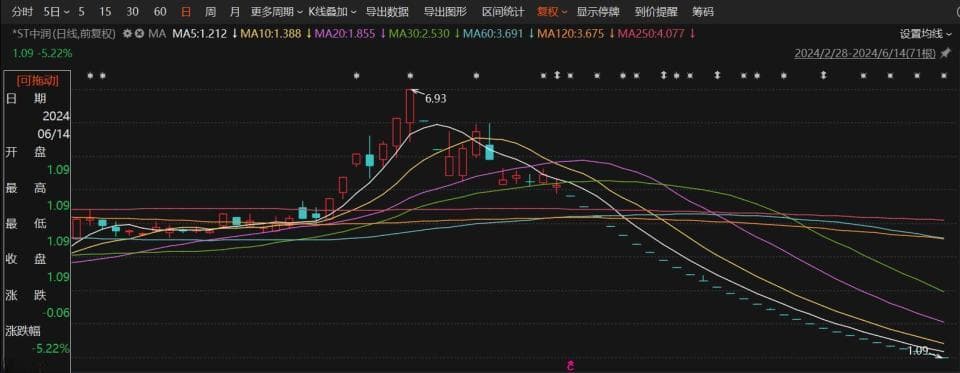Select the 30 minute period
The image size is (960, 373).
click(x=132, y=12)
